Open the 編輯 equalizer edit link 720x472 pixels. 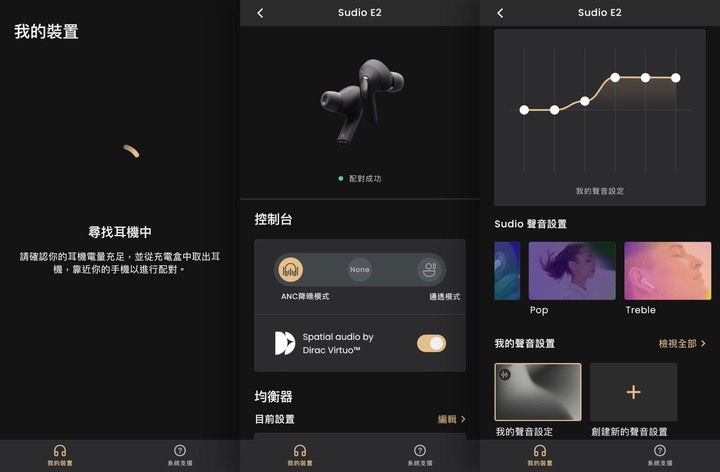point(447,419)
